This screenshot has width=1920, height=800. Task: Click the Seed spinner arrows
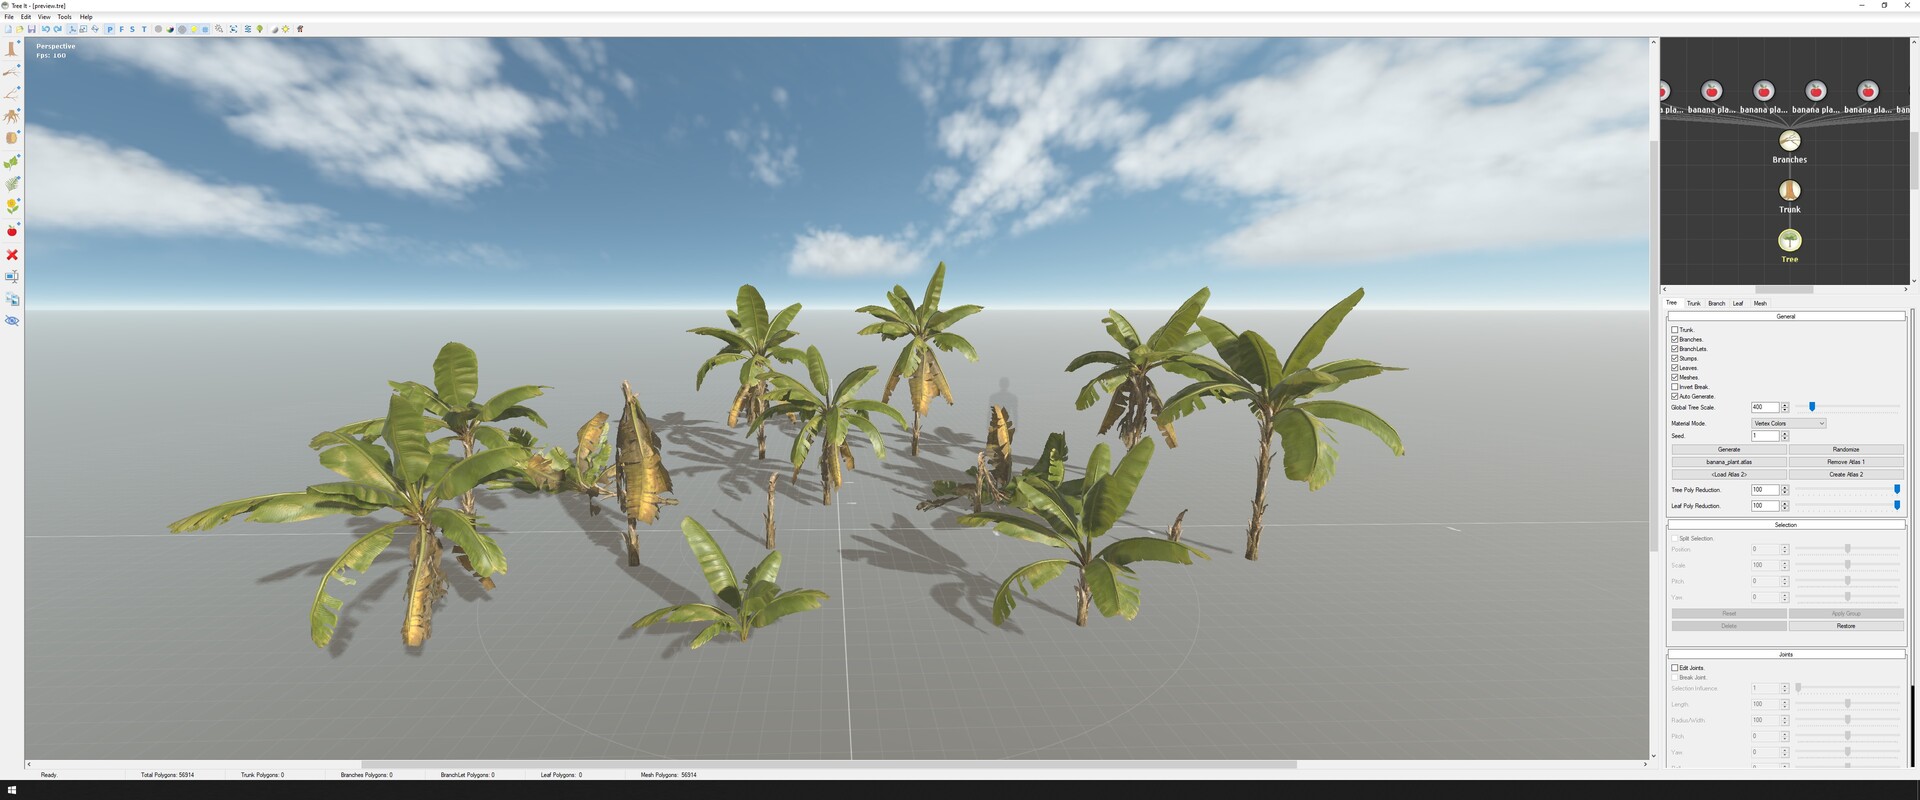coord(1784,436)
